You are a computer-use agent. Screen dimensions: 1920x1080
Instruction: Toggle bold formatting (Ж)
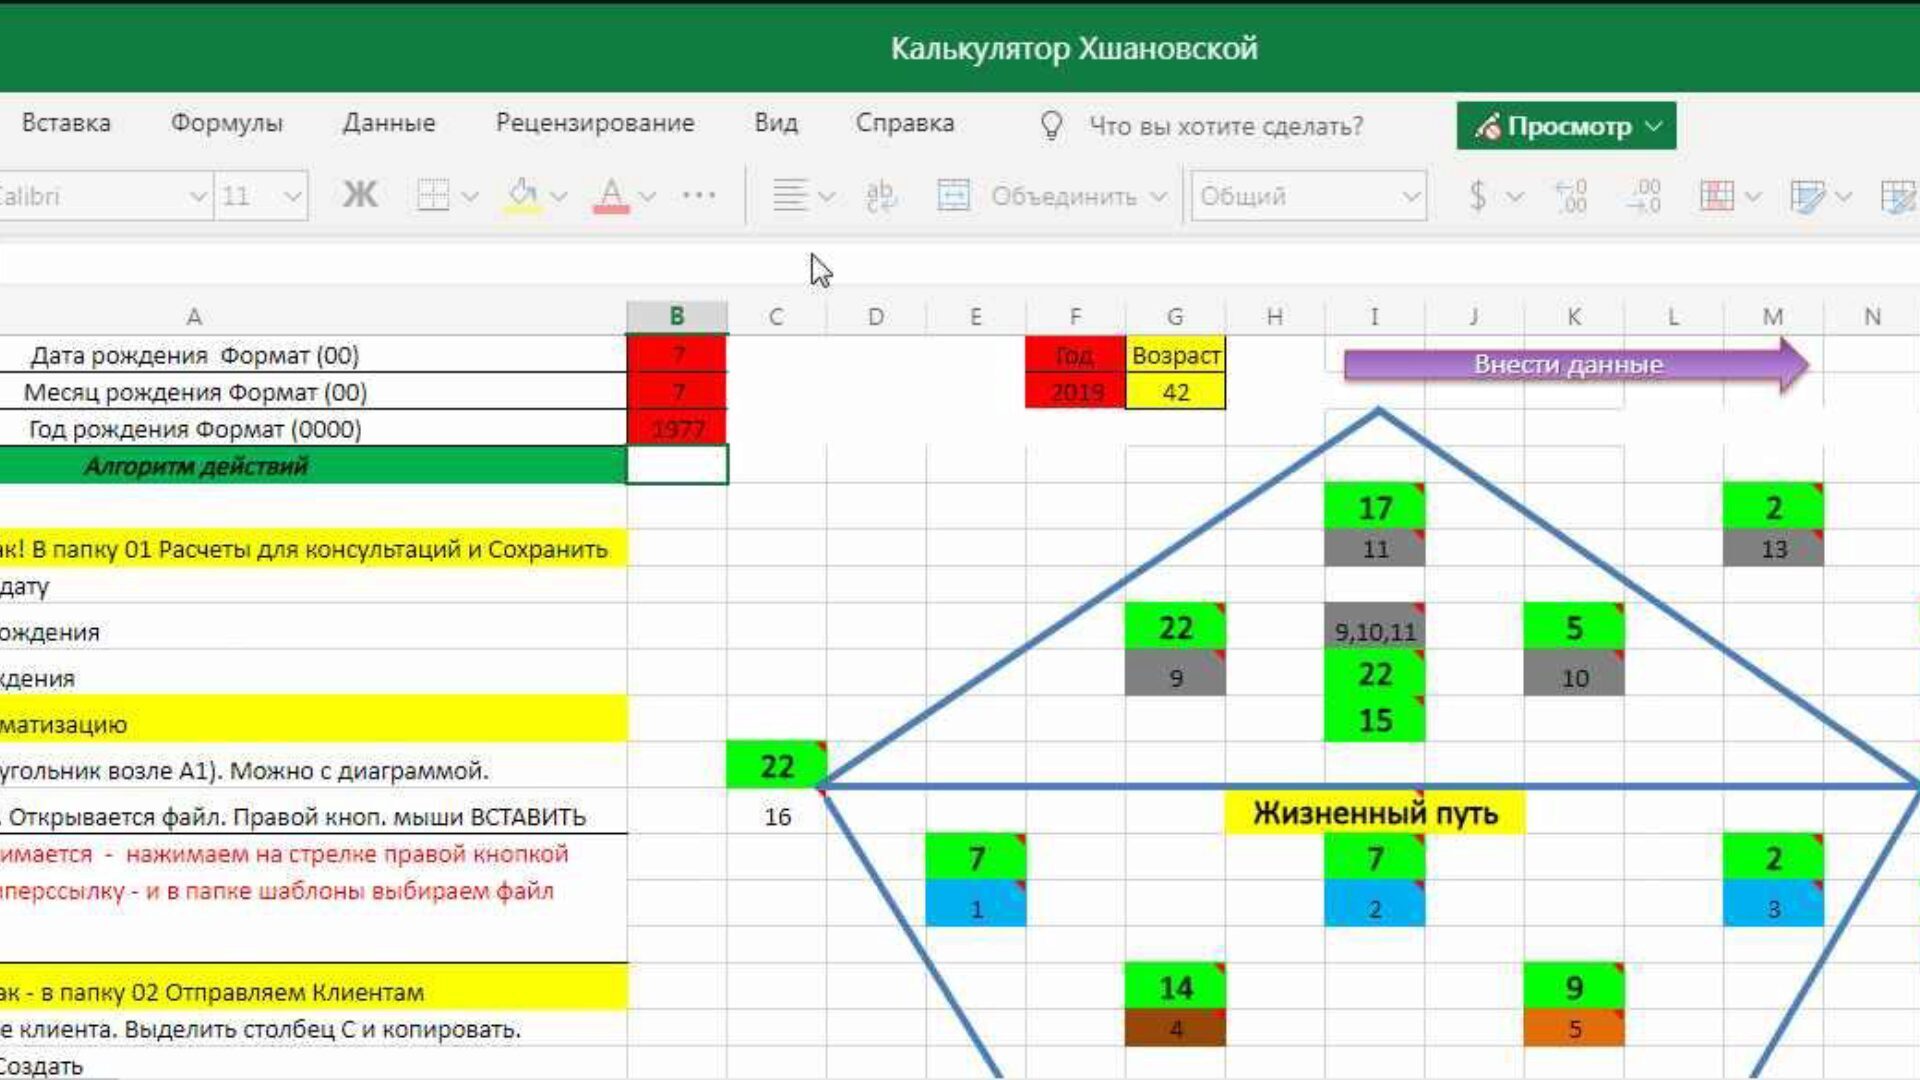tap(360, 195)
